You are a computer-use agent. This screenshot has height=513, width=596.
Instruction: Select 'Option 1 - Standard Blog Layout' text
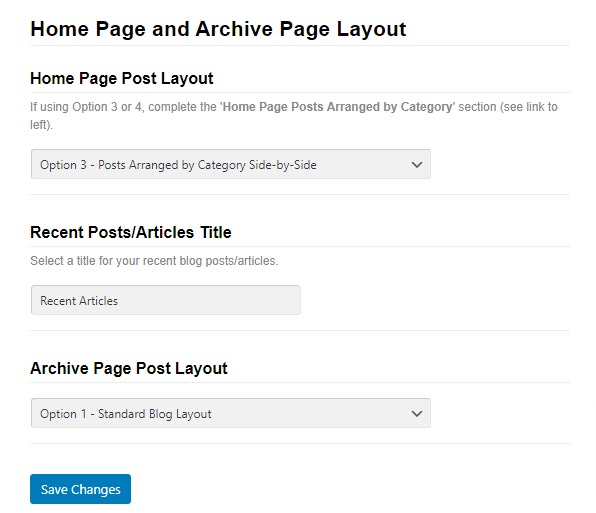(126, 414)
